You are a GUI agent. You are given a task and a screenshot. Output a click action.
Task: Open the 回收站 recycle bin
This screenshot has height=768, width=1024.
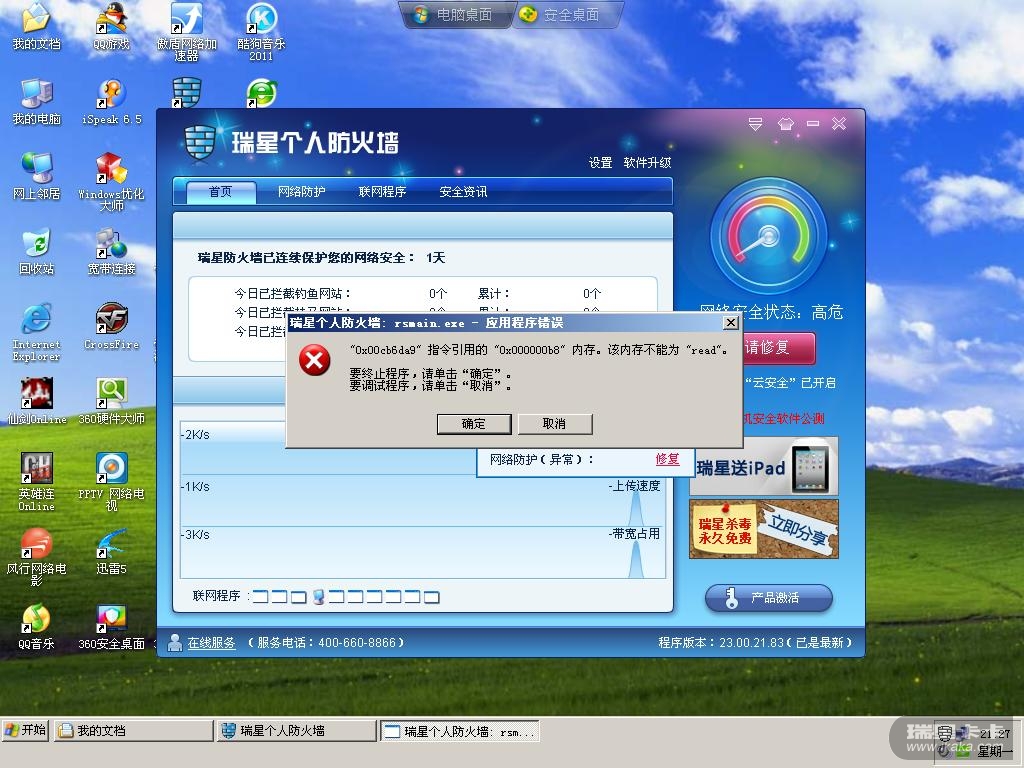click(36, 251)
